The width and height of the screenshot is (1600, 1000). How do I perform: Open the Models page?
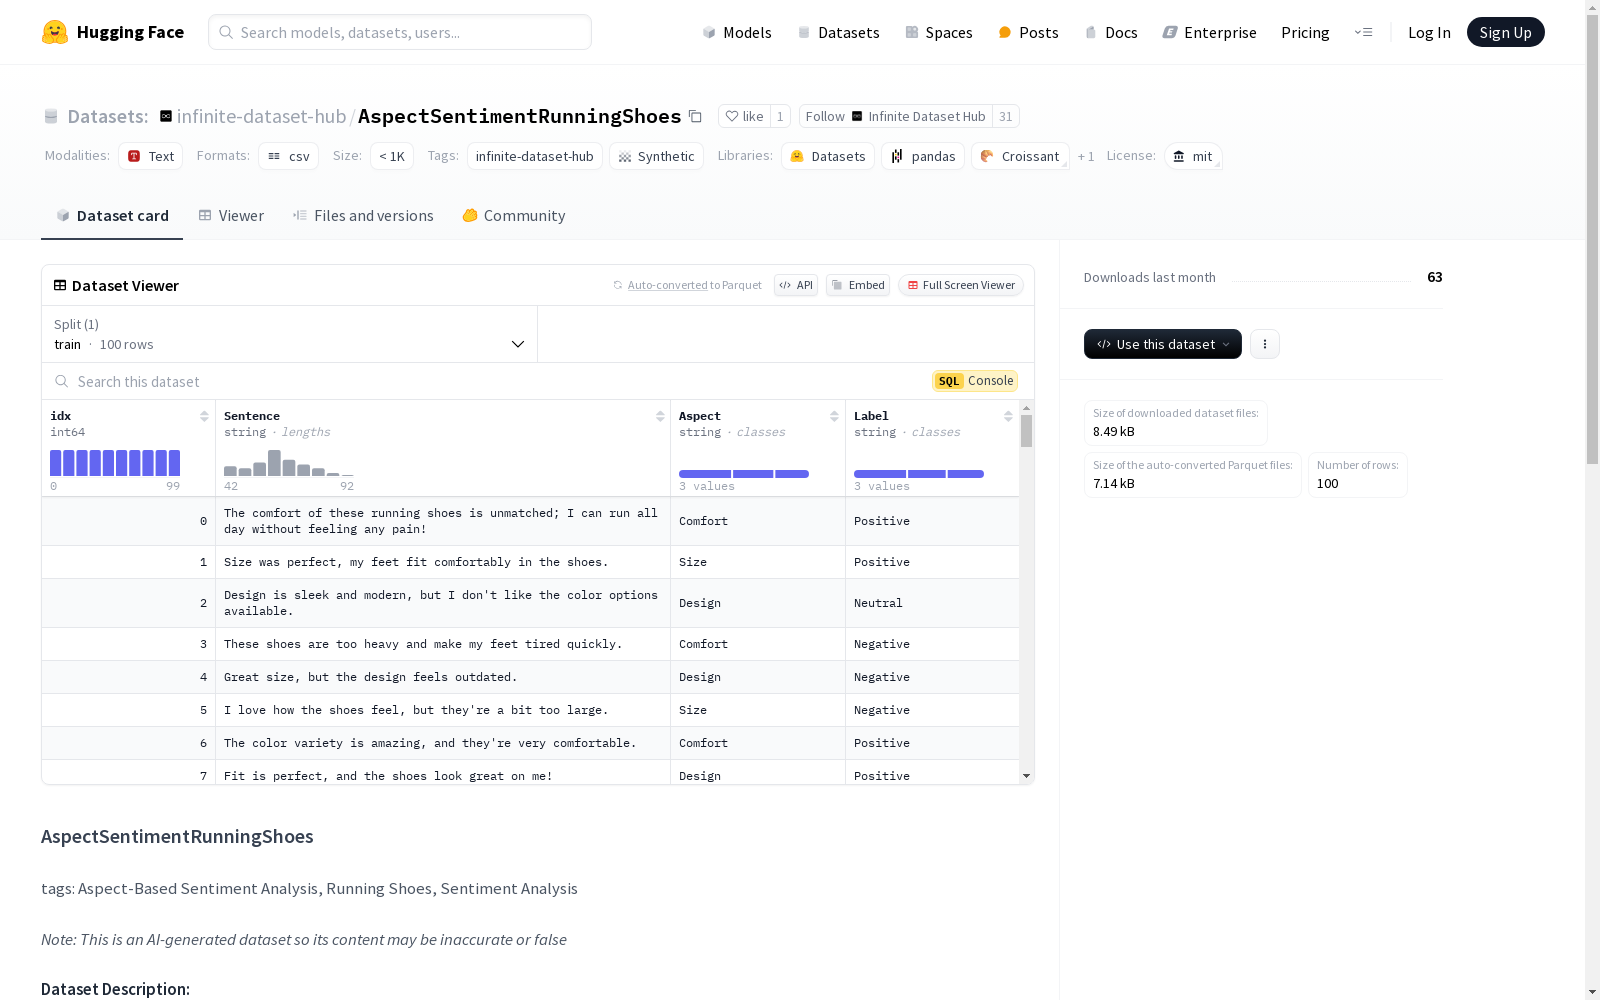tap(737, 32)
